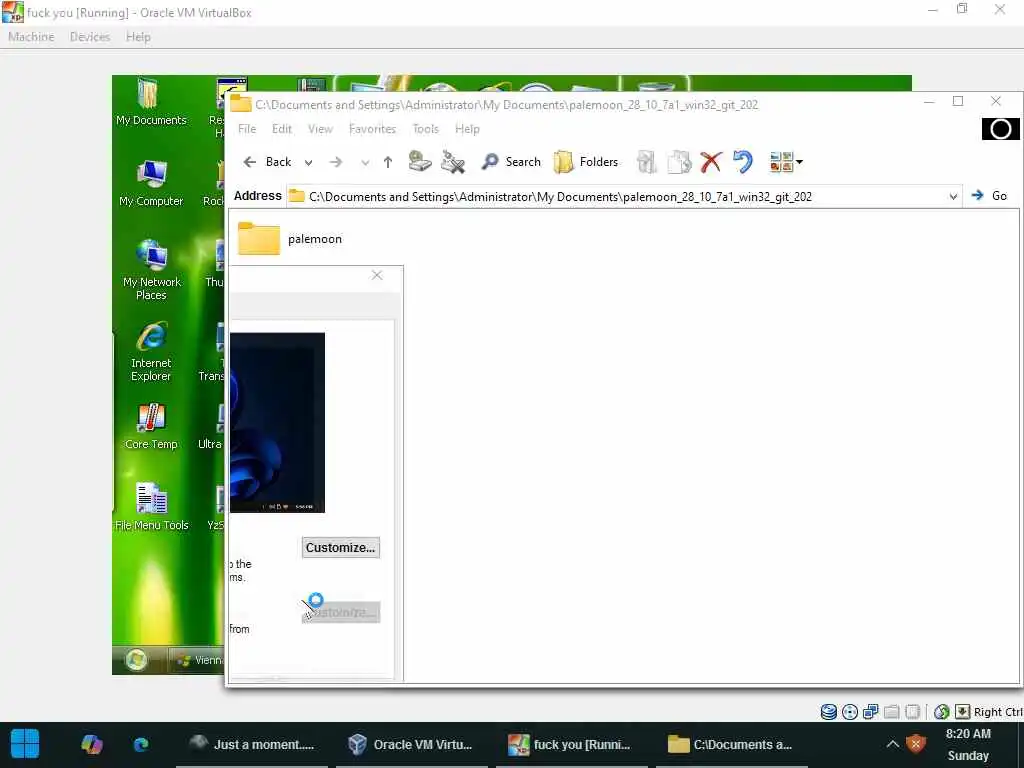Switch to the running VM taskbar item
This screenshot has height=768, width=1024.
click(x=570, y=744)
